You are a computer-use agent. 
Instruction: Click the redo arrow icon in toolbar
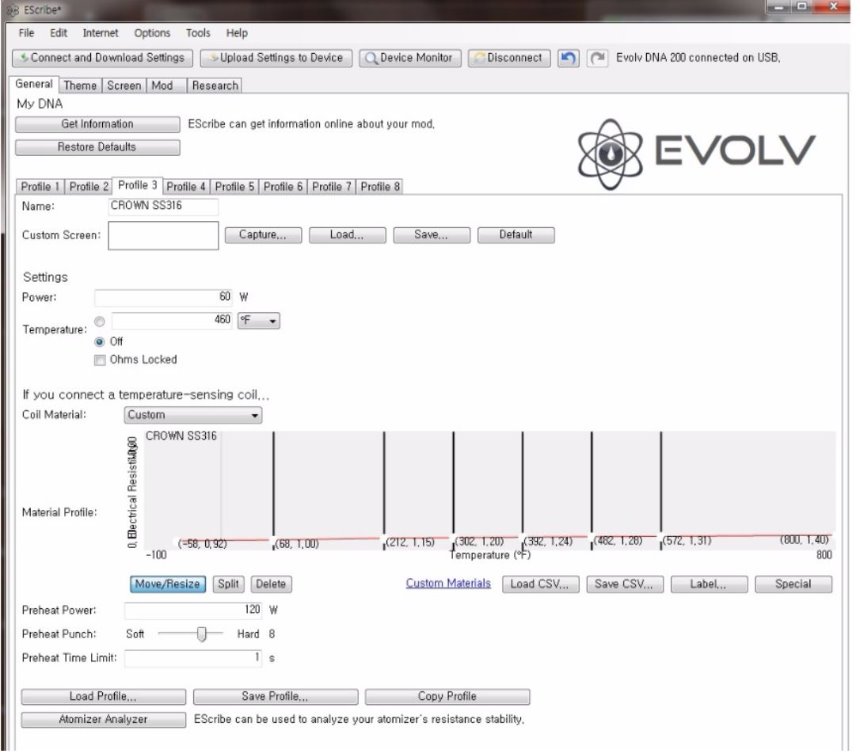[597, 58]
